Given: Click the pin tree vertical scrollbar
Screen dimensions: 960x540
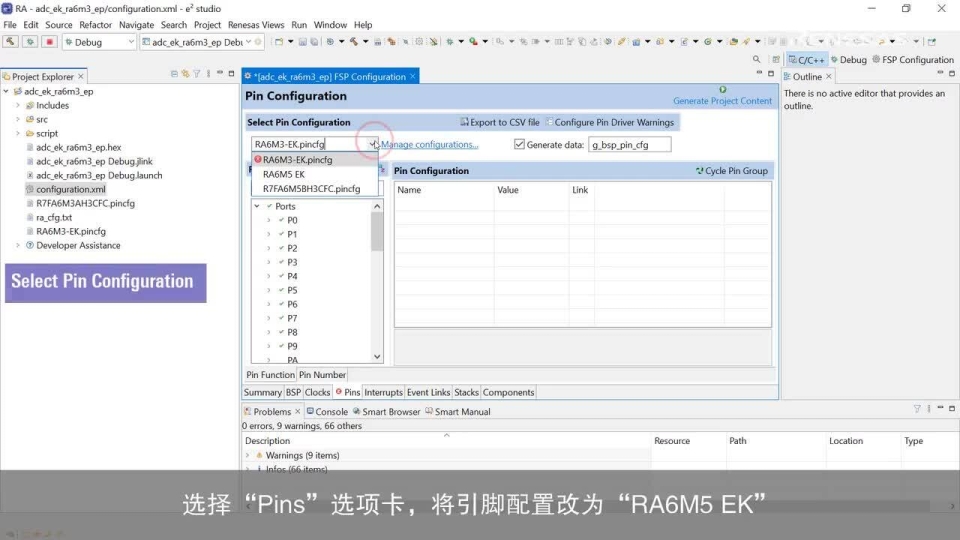Looking at the screenshot, I should tap(377, 280).
